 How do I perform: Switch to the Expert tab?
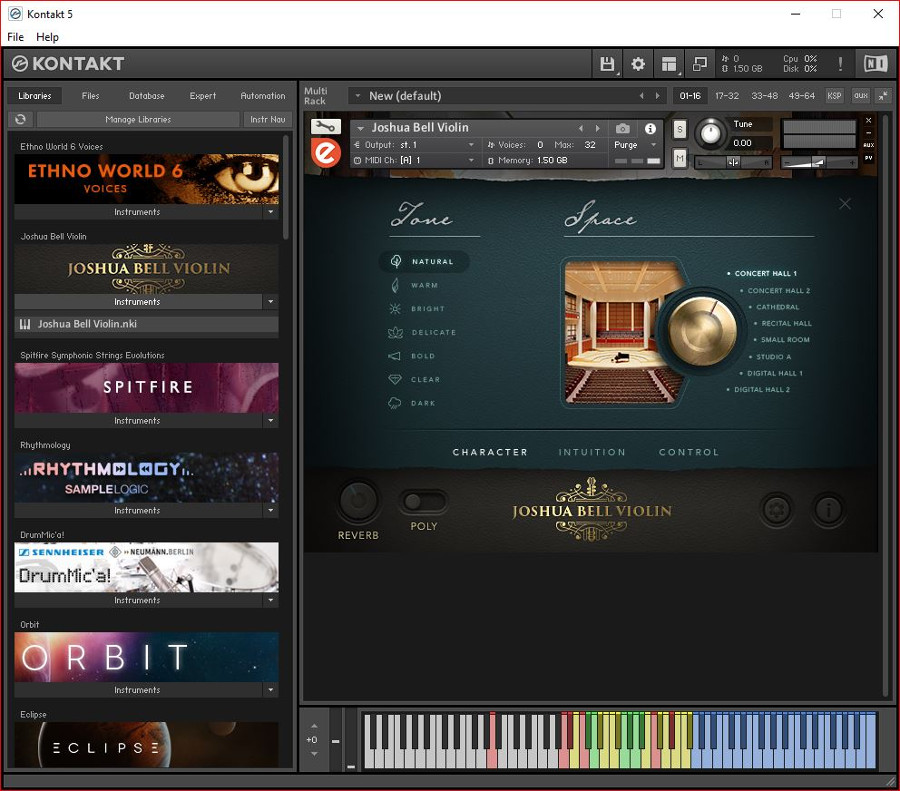(203, 96)
